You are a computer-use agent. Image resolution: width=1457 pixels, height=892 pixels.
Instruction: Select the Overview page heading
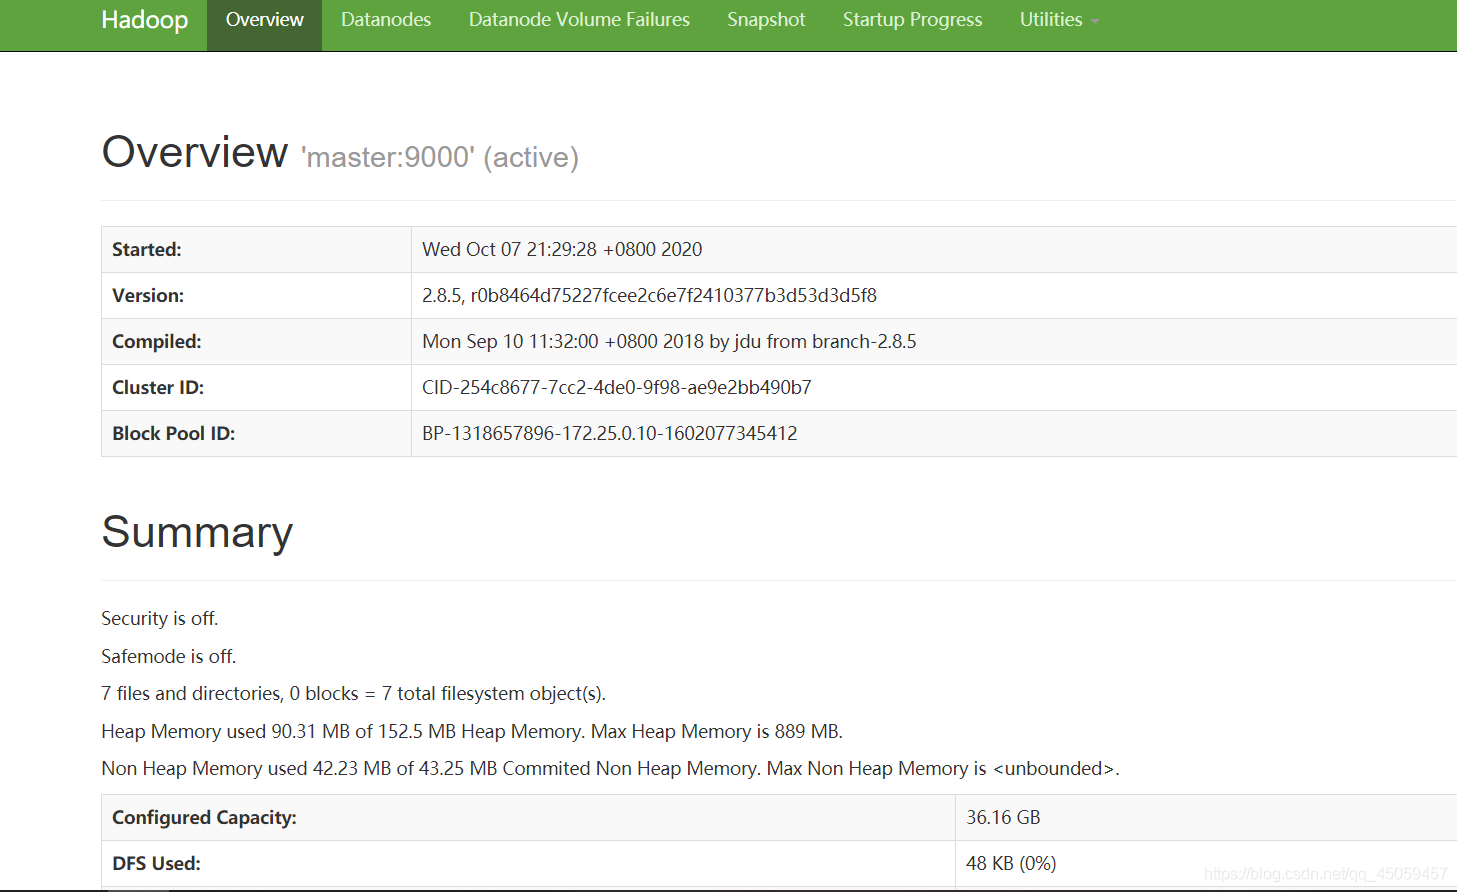[x=194, y=152]
